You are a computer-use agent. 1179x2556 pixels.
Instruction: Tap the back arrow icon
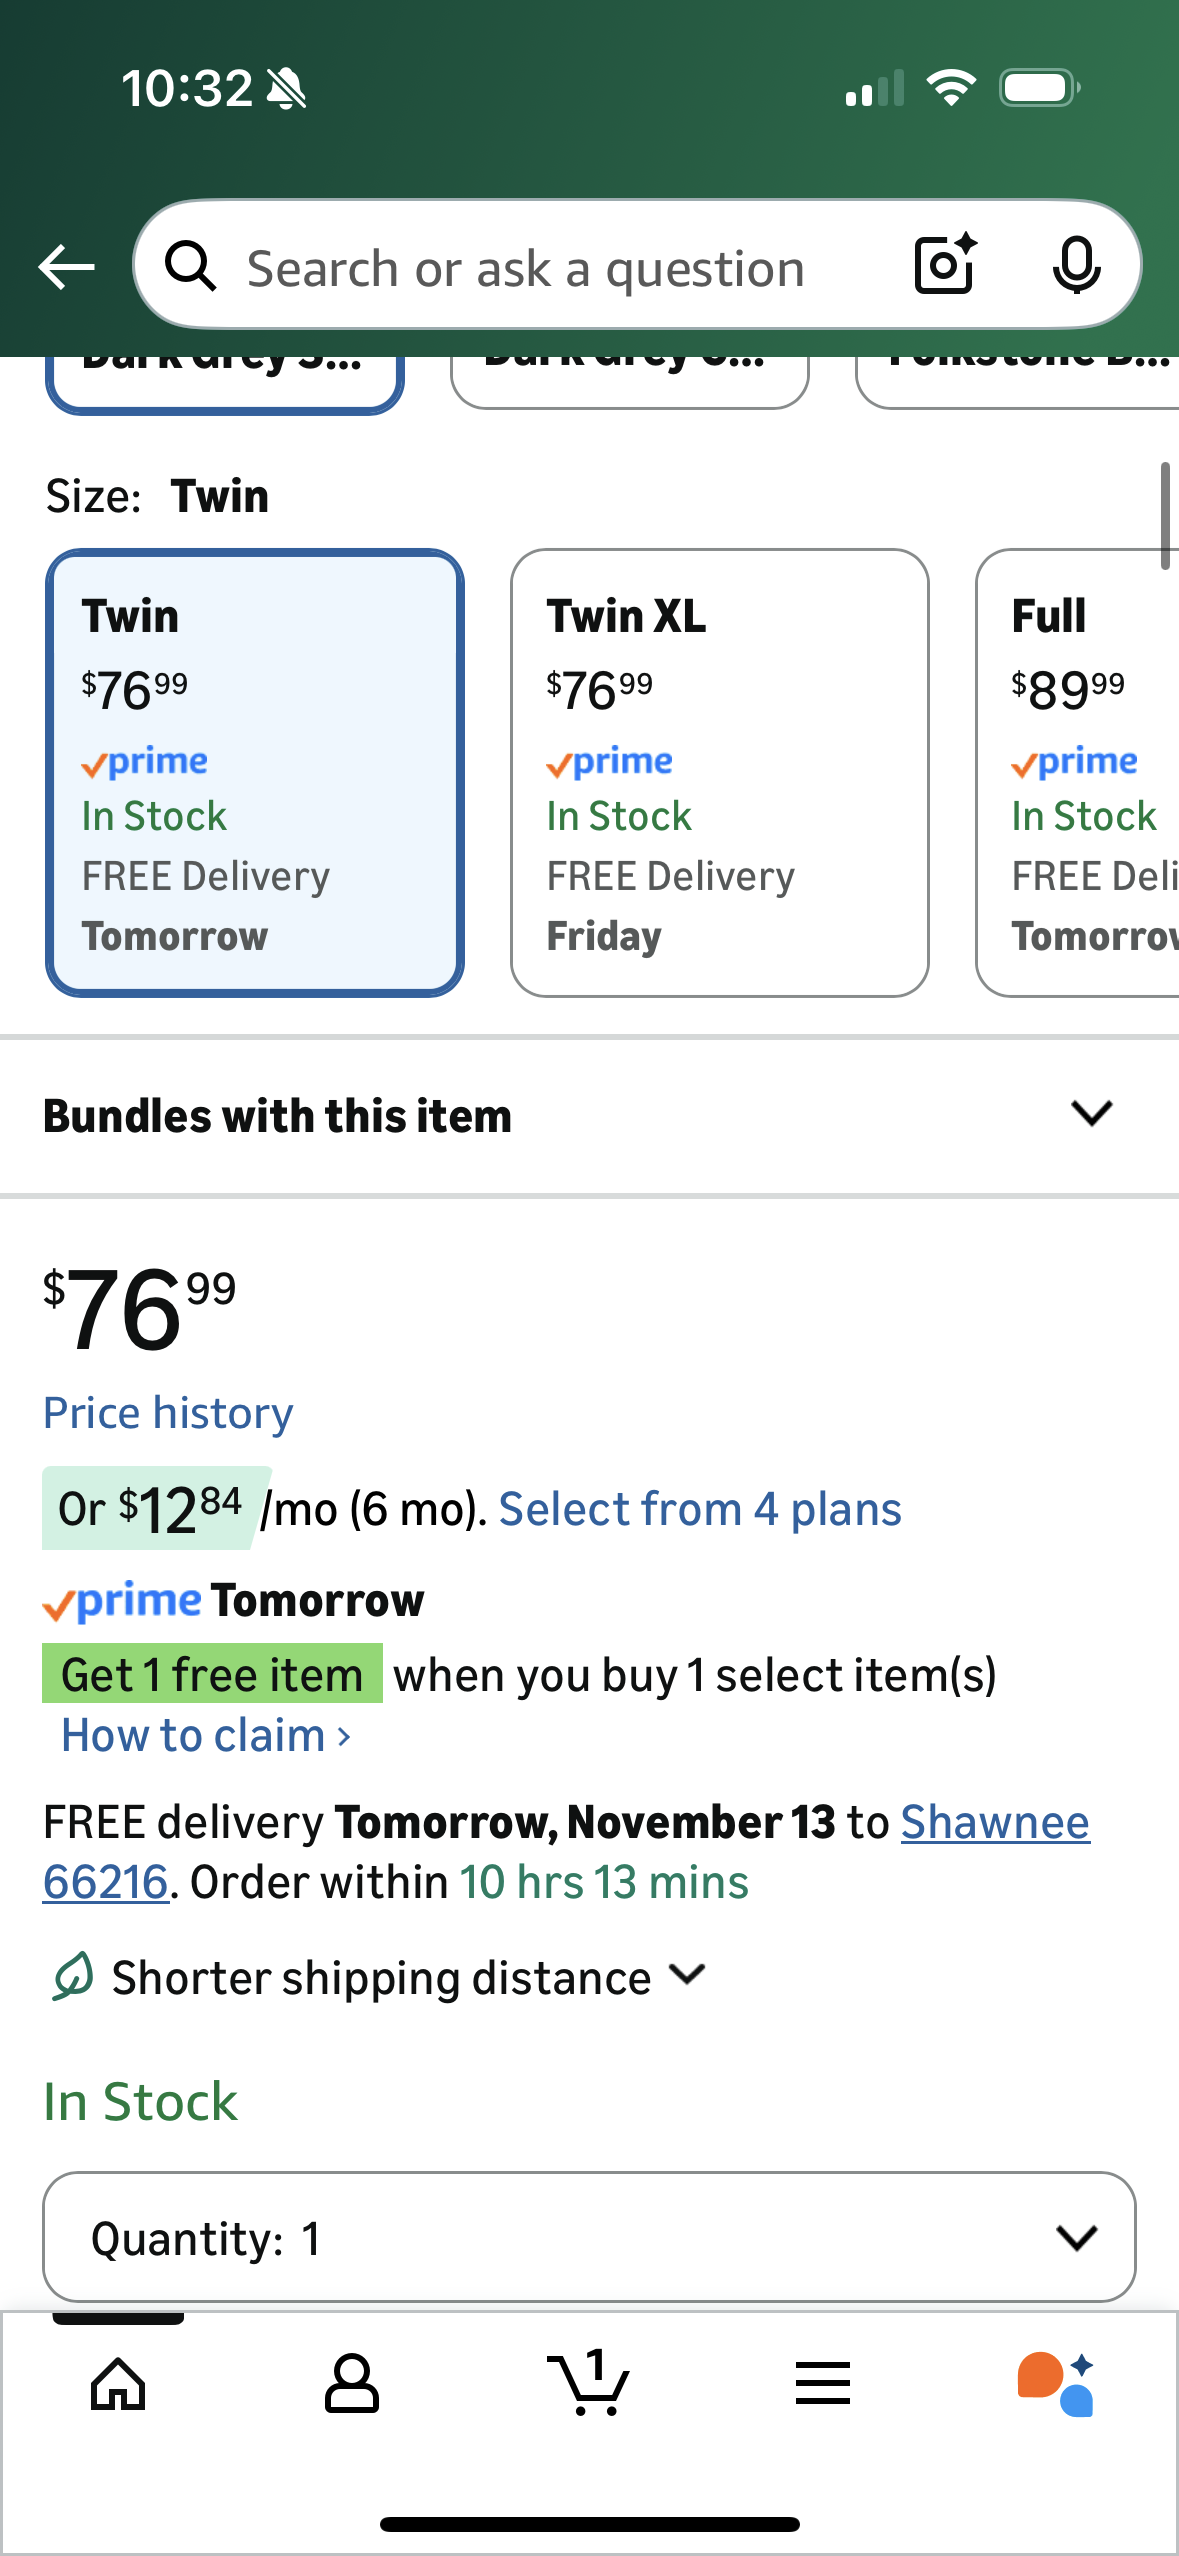click(66, 267)
